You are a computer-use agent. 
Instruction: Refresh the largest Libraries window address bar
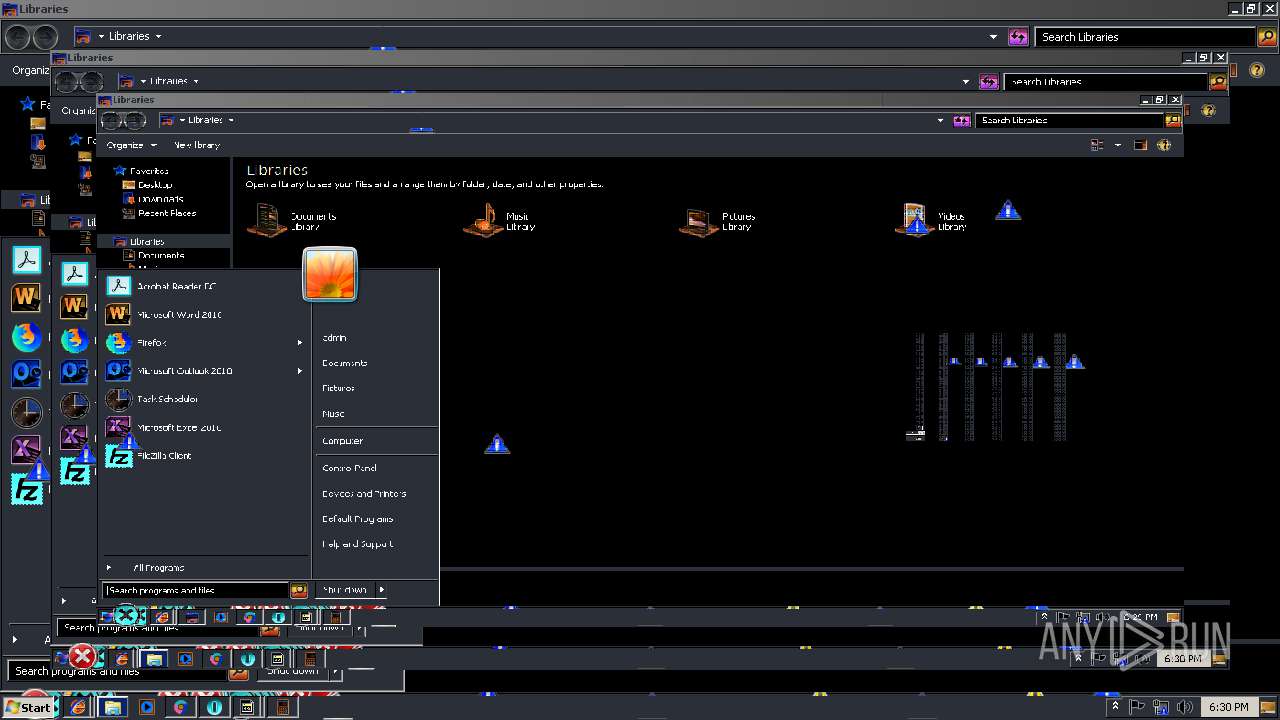pyautogui.click(x=1018, y=37)
